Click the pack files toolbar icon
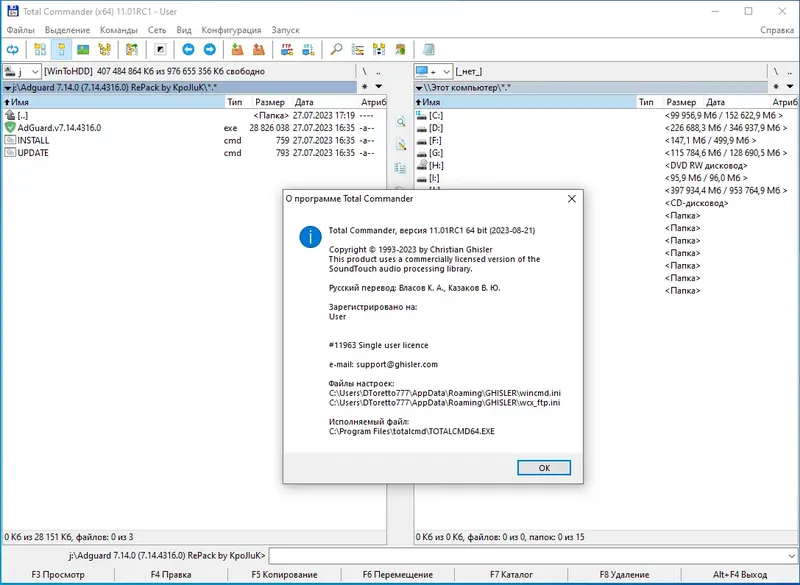800x585 pixels. point(237,49)
